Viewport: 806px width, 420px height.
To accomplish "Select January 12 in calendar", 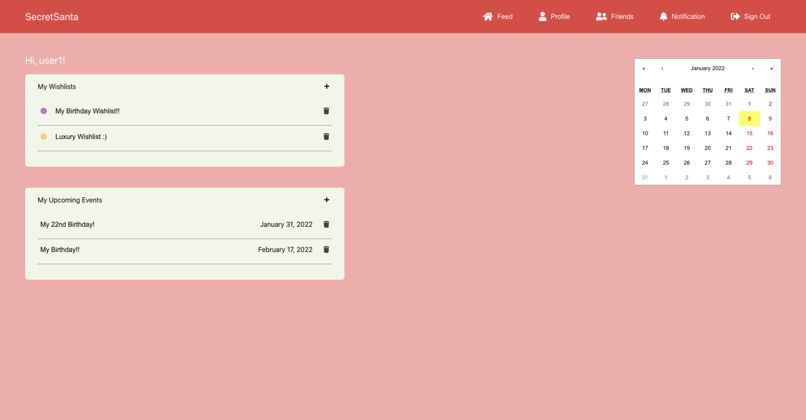I will point(686,133).
